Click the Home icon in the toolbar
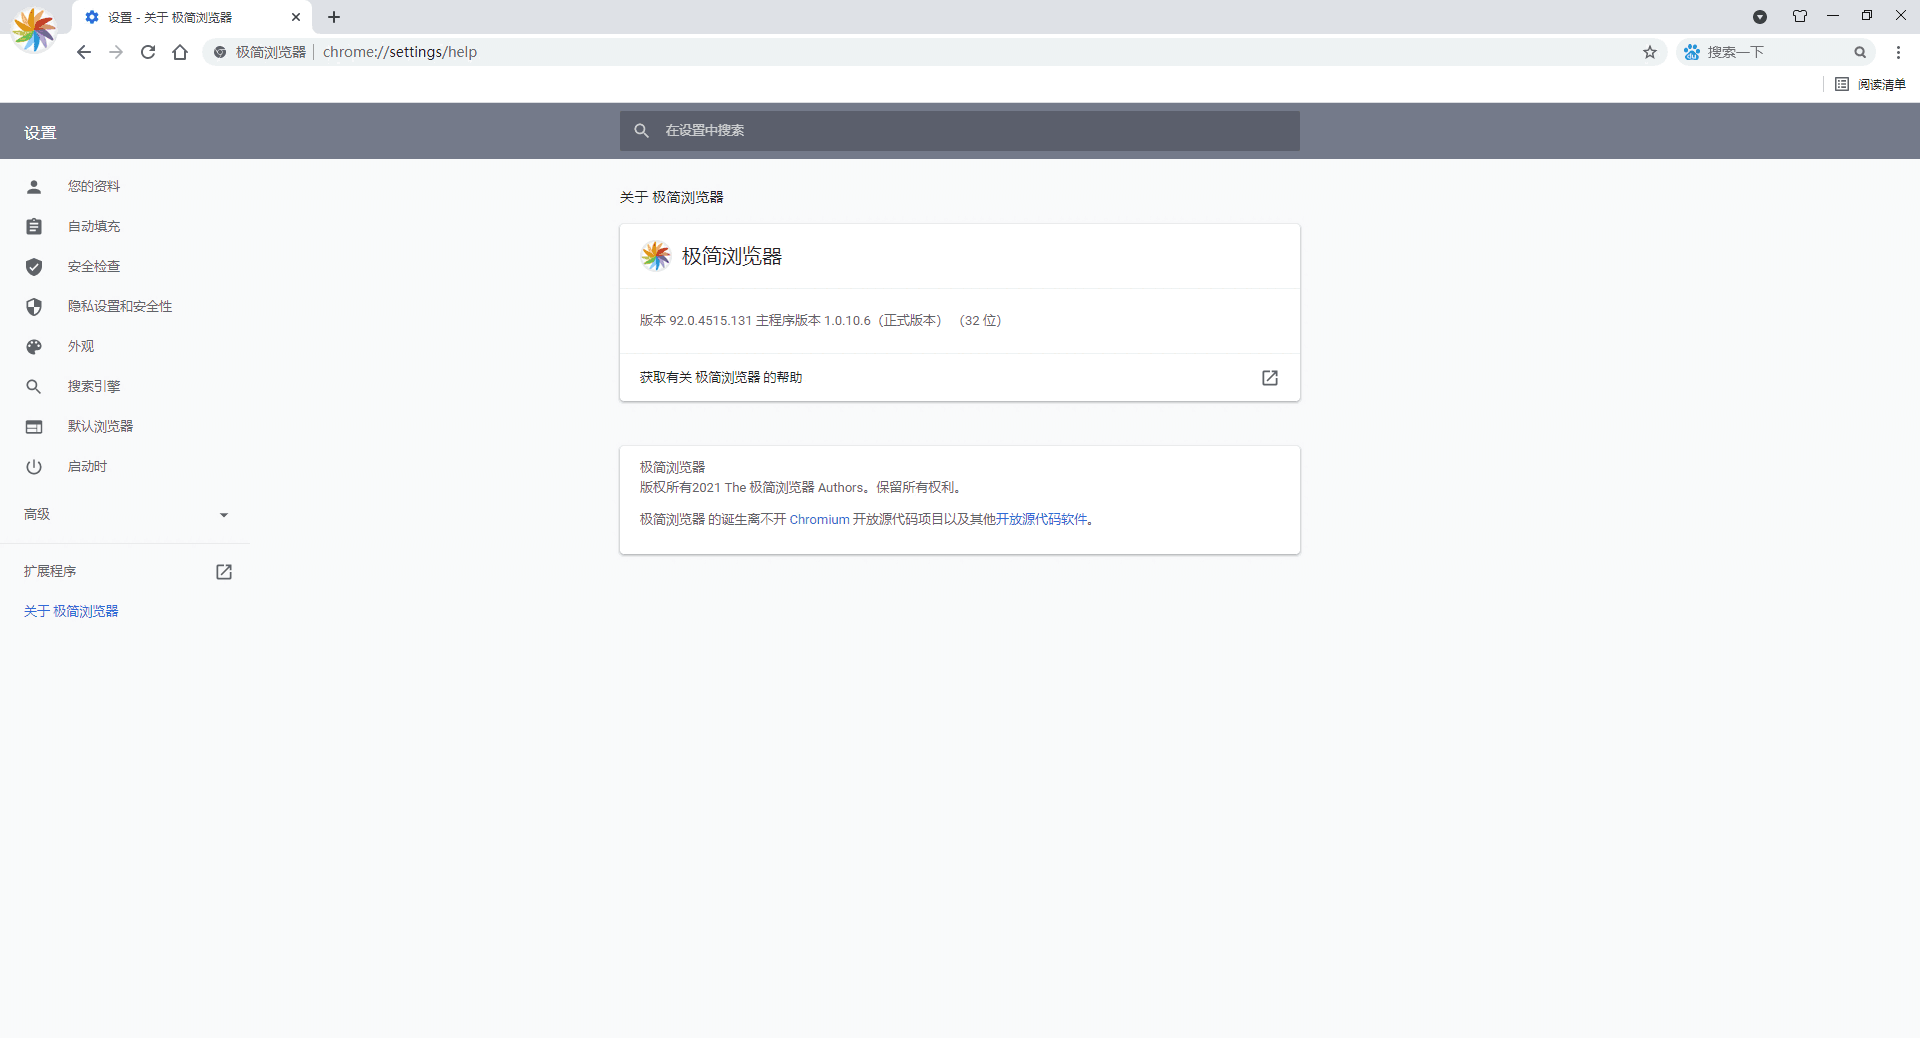This screenshot has width=1920, height=1038. tap(180, 52)
